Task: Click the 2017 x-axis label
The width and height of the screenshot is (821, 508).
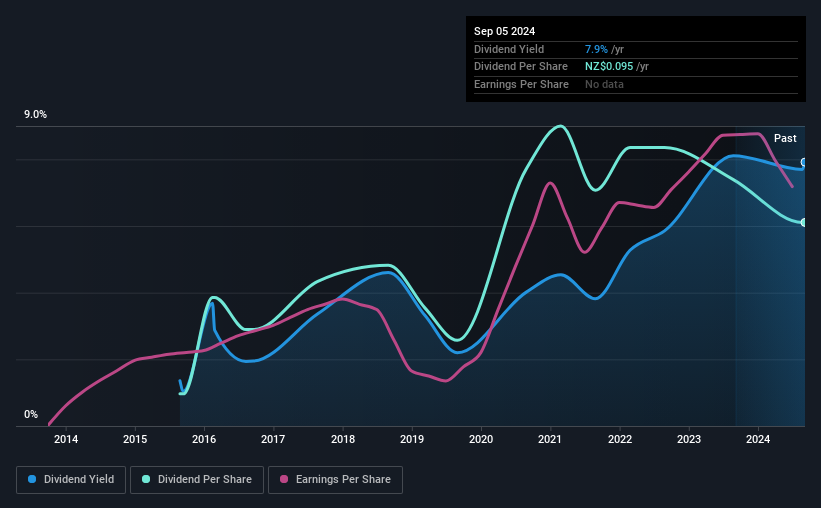Action: (x=273, y=439)
